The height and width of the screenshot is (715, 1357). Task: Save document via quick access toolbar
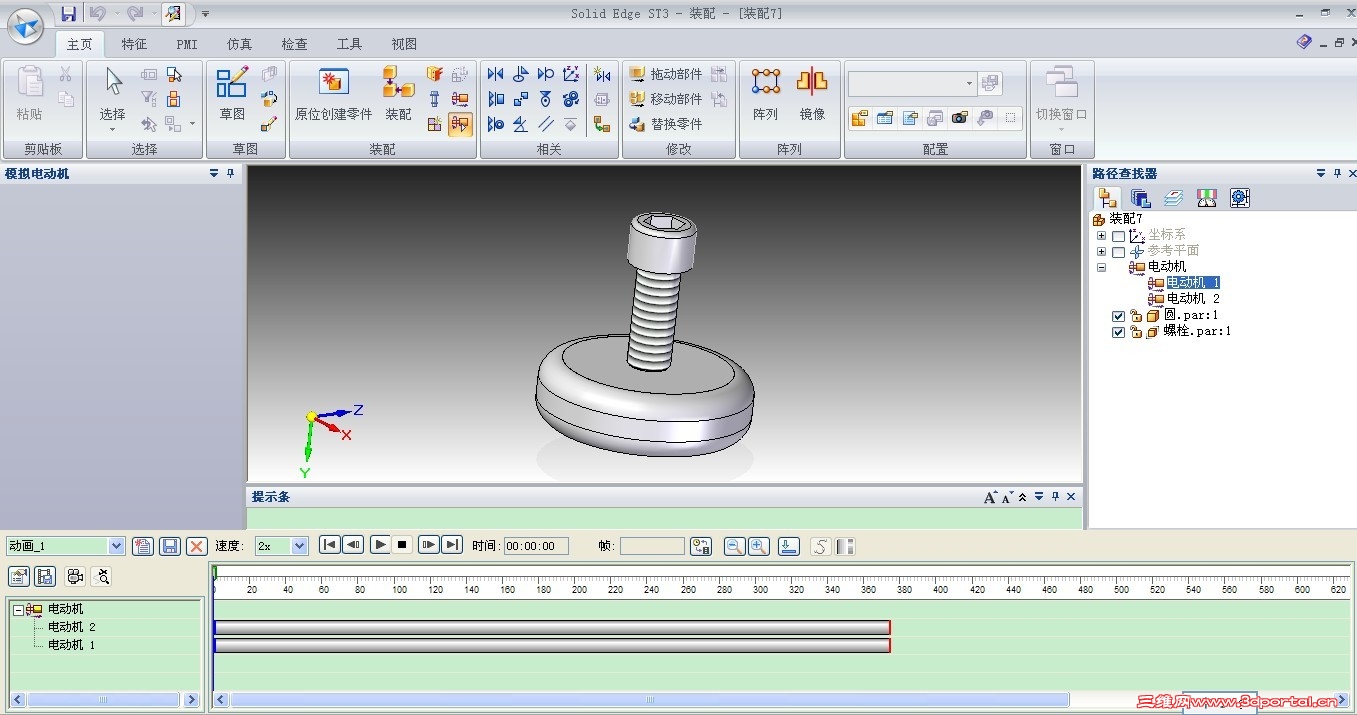(x=69, y=14)
